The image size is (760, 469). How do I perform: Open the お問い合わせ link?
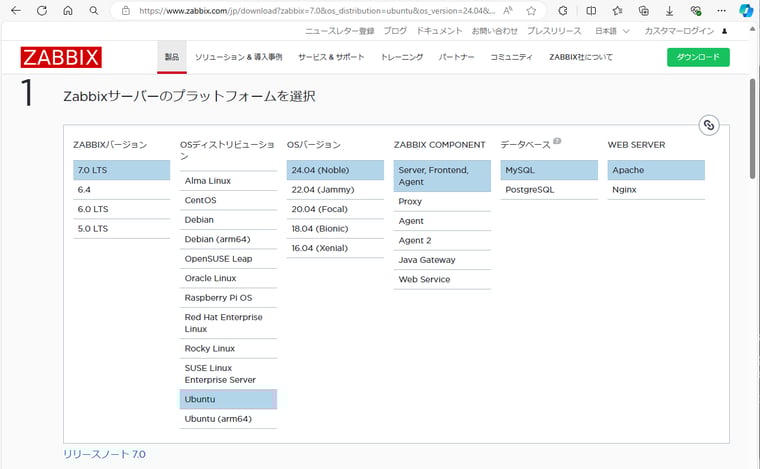pyautogui.click(x=494, y=31)
